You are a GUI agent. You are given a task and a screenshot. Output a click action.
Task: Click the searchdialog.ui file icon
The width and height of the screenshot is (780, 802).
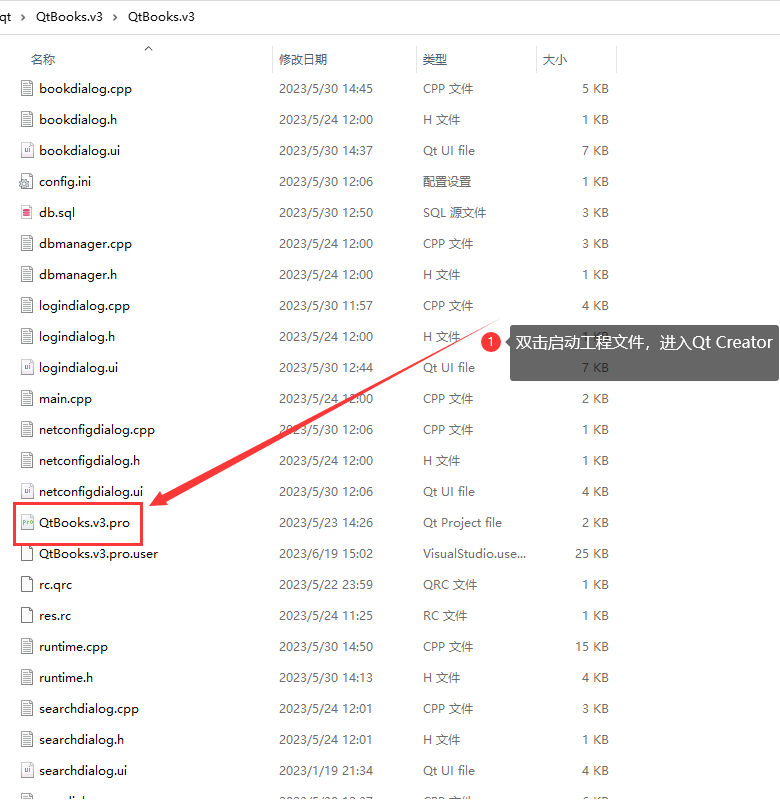click(x=27, y=770)
